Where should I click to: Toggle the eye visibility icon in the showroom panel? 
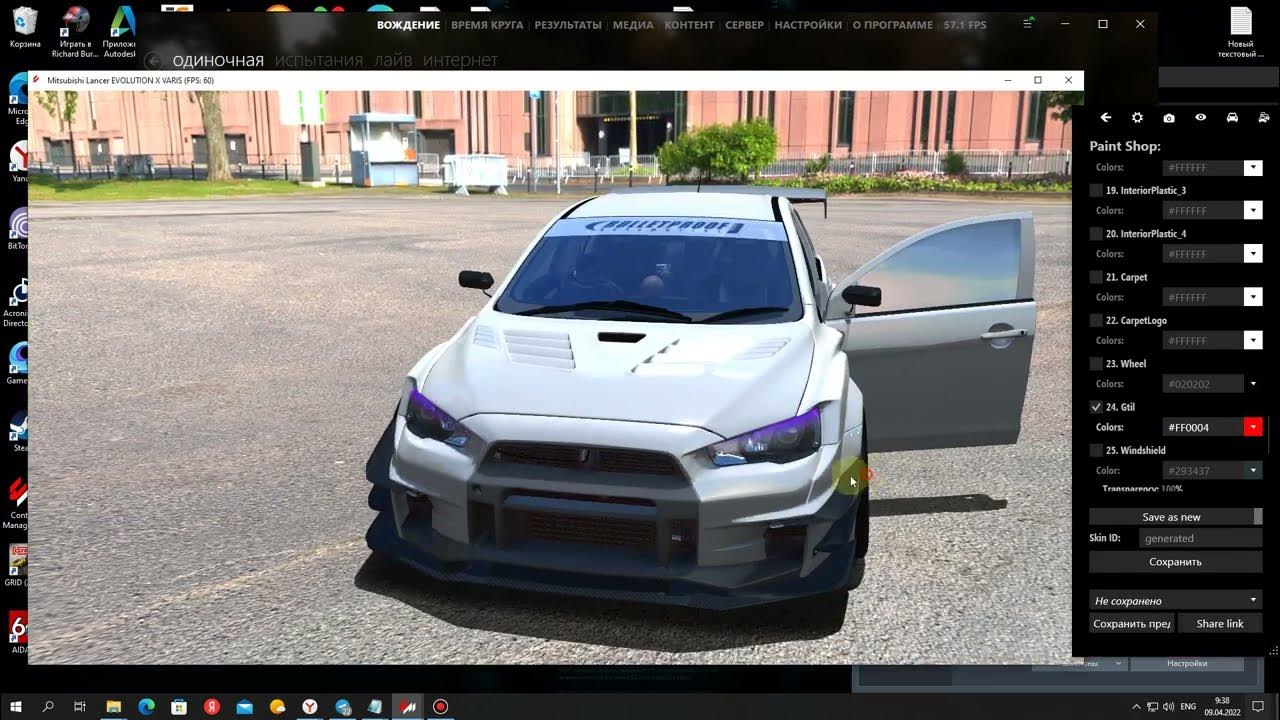(1200, 118)
